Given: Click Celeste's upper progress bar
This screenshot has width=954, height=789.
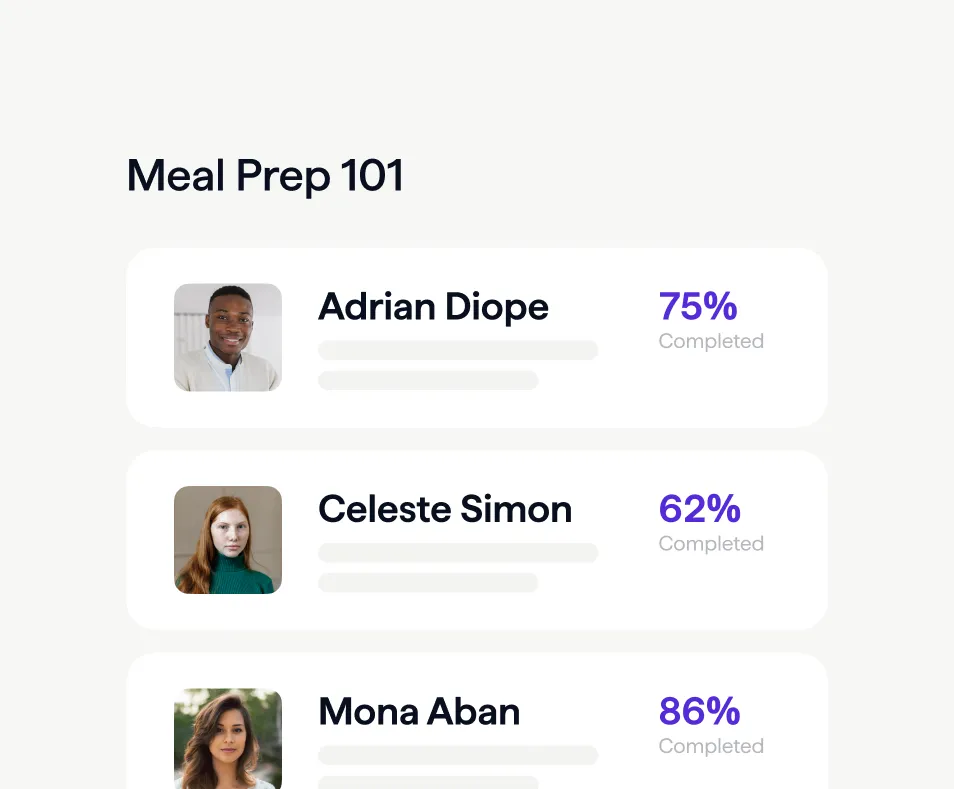Looking at the screenshot, I should coord(457,552).
